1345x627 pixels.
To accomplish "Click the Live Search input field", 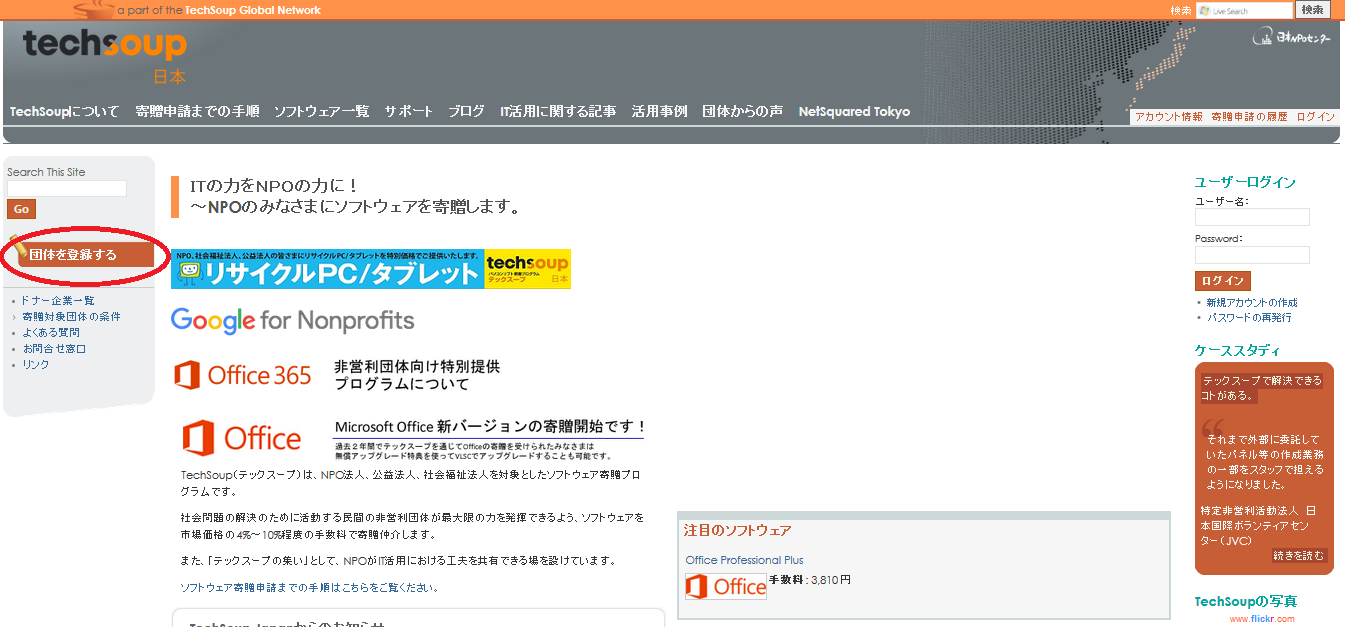I will [1244, 10].
